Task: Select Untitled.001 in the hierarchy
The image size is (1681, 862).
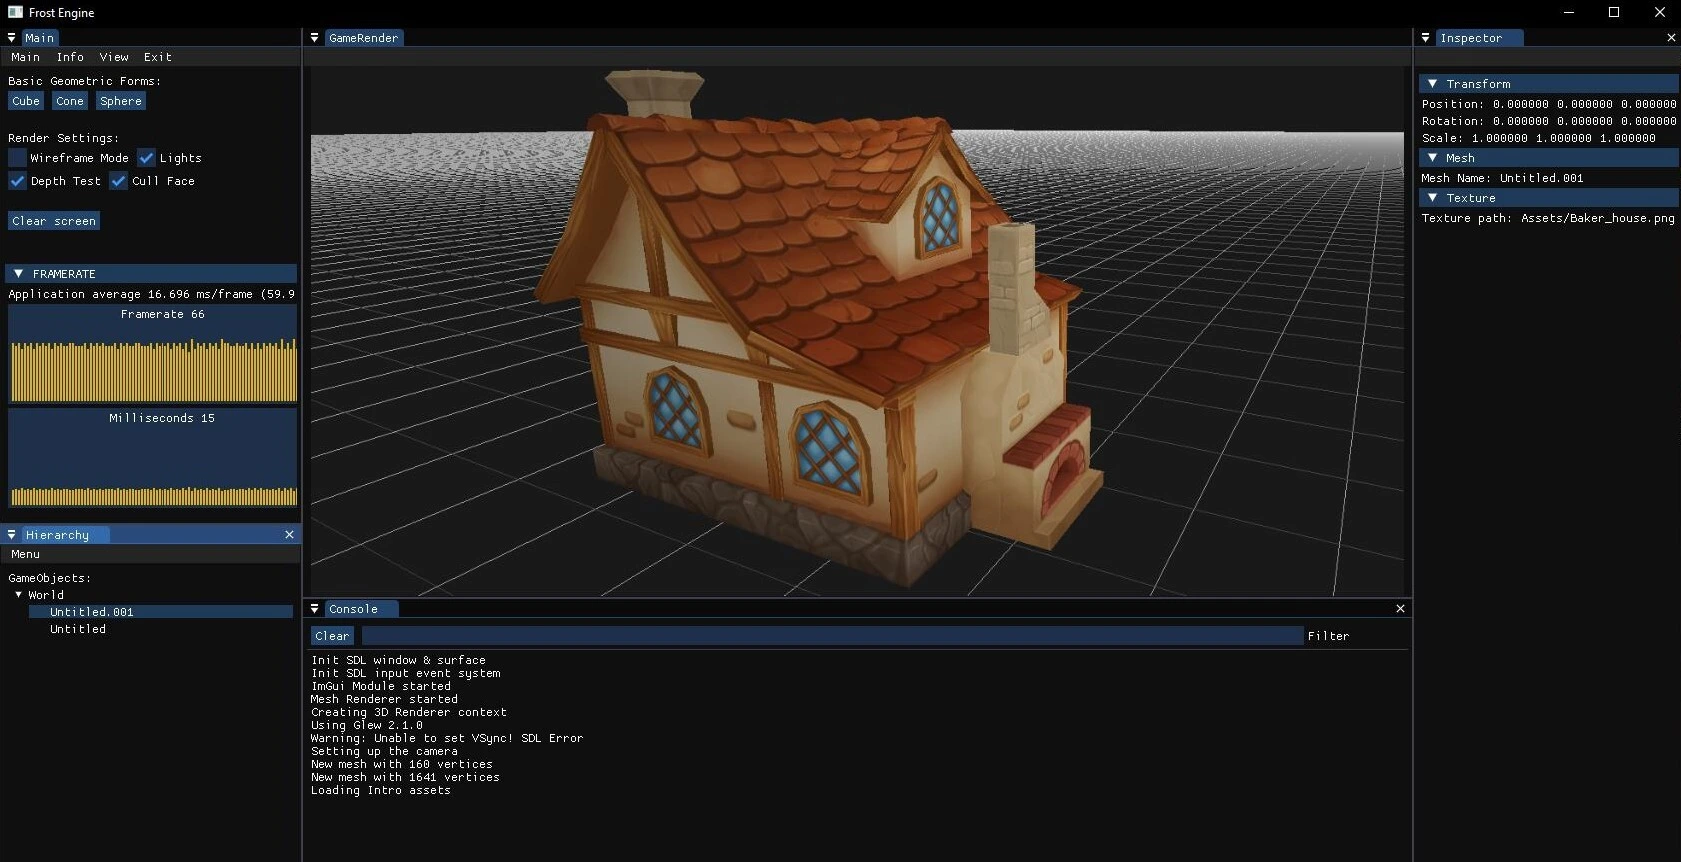Action: point(160,612)
